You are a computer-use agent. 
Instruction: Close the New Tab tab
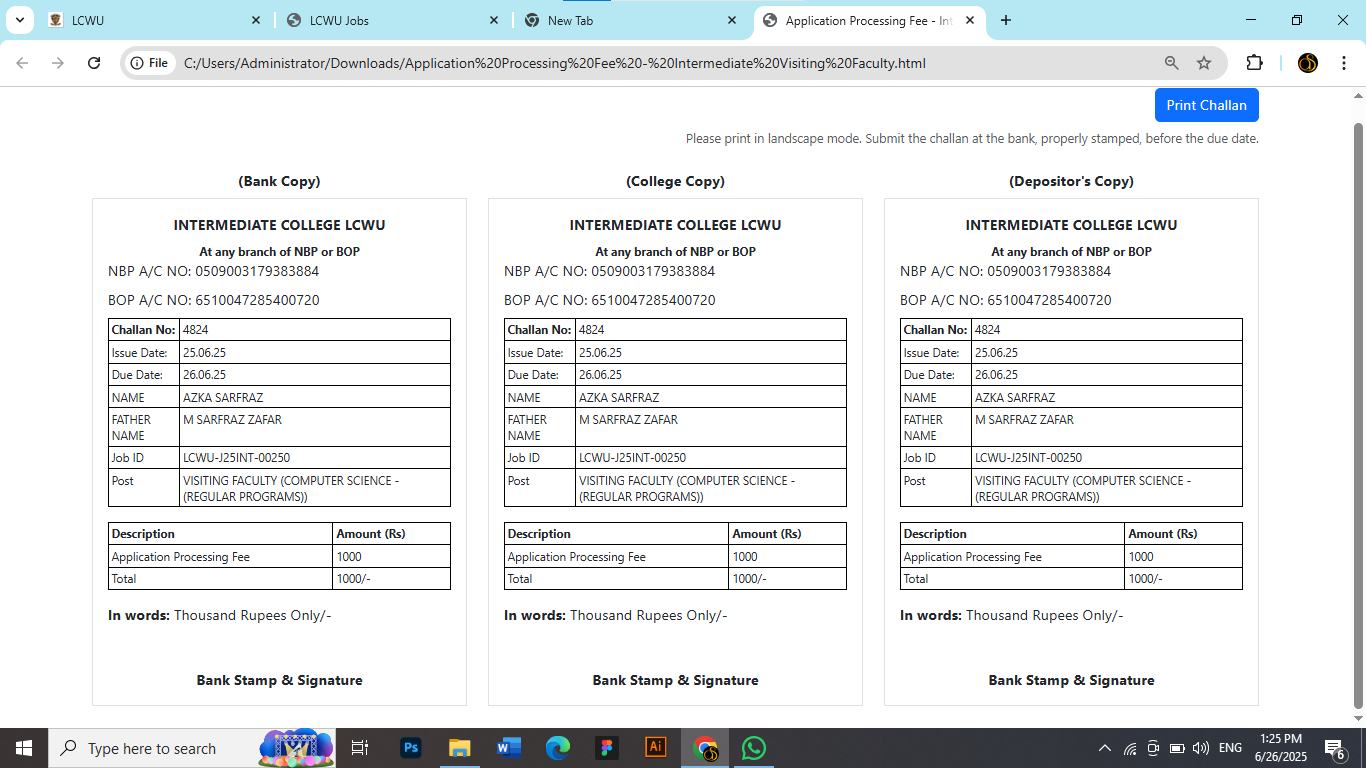coord(732,20)
